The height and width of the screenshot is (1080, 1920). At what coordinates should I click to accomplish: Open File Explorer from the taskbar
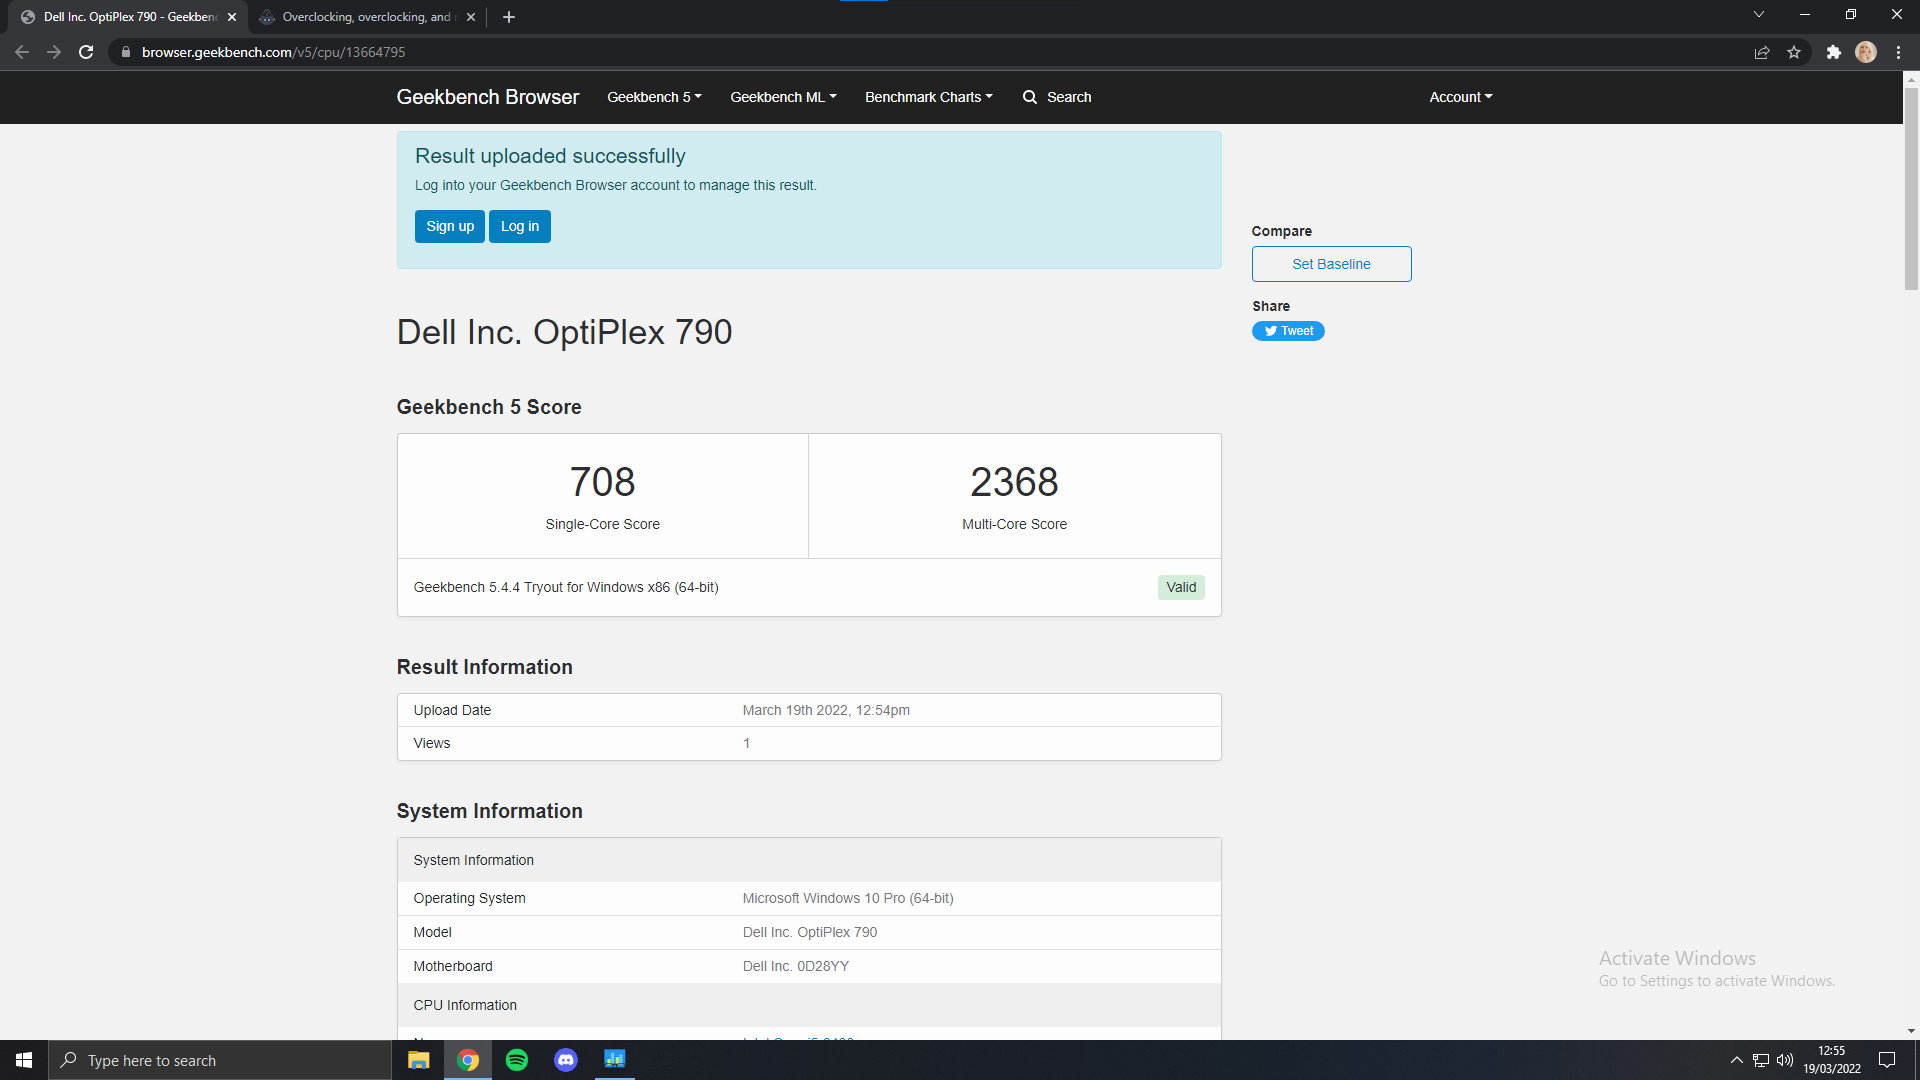tap(419, 1060)
